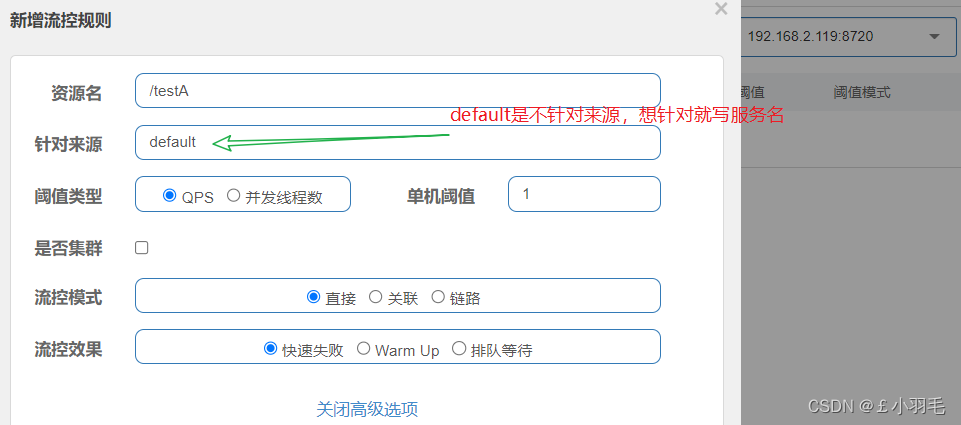This screenshot has width=961, height=425.
Task: Click the 流控效果 label
Action: [x=68, y=350]
